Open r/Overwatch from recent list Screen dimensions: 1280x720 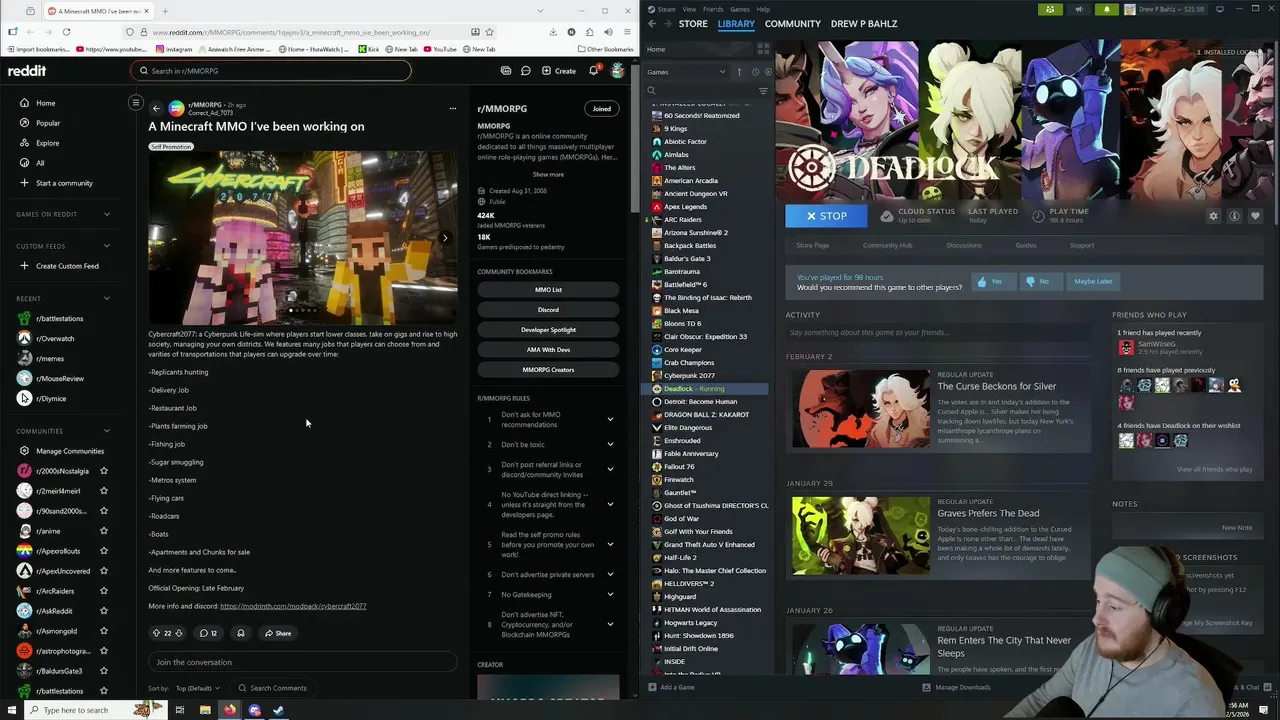click(55, 338)
